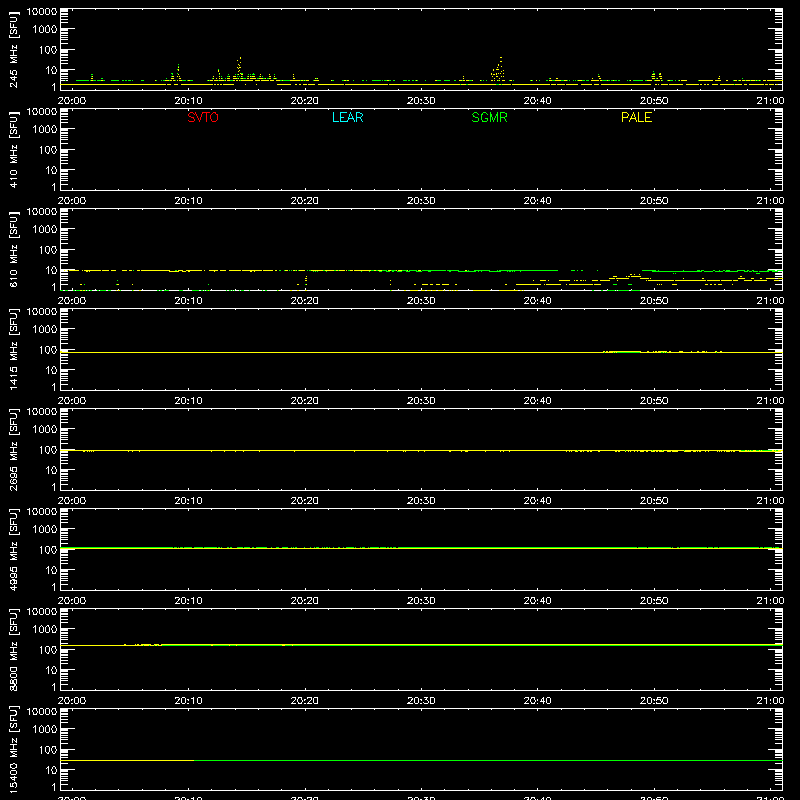Click the green SGMR station label
Image resolution: width=800 pixels, height=800 pixels.
(489, 117)
